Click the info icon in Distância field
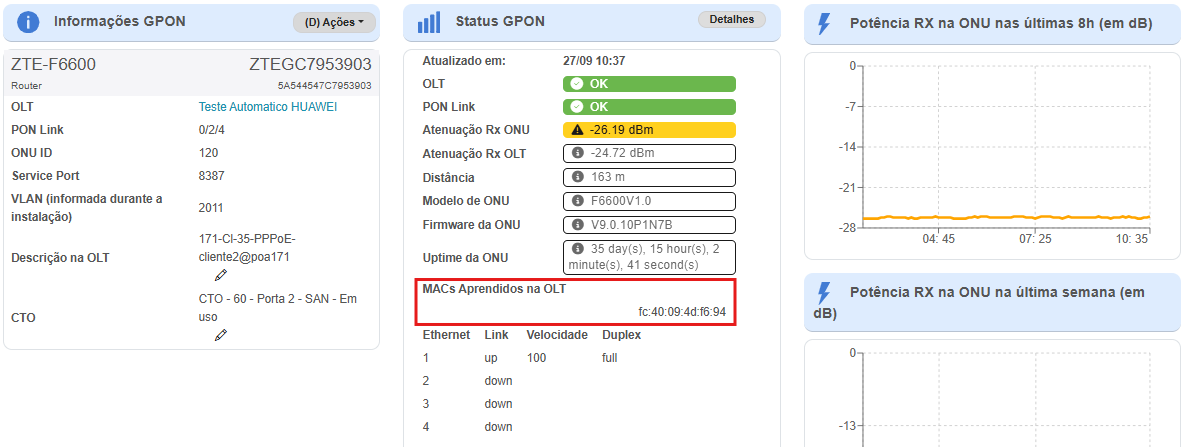 coord(577,177)
